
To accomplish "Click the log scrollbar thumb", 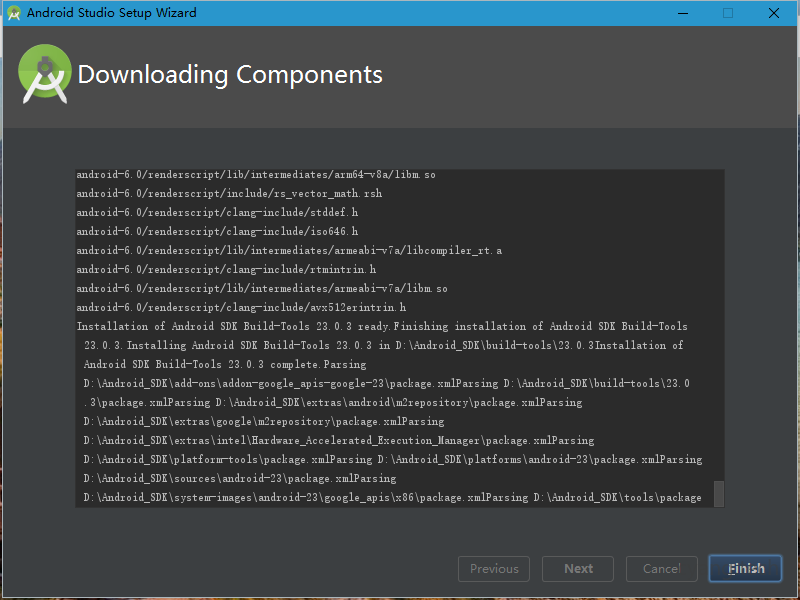I will pos(718,494).
